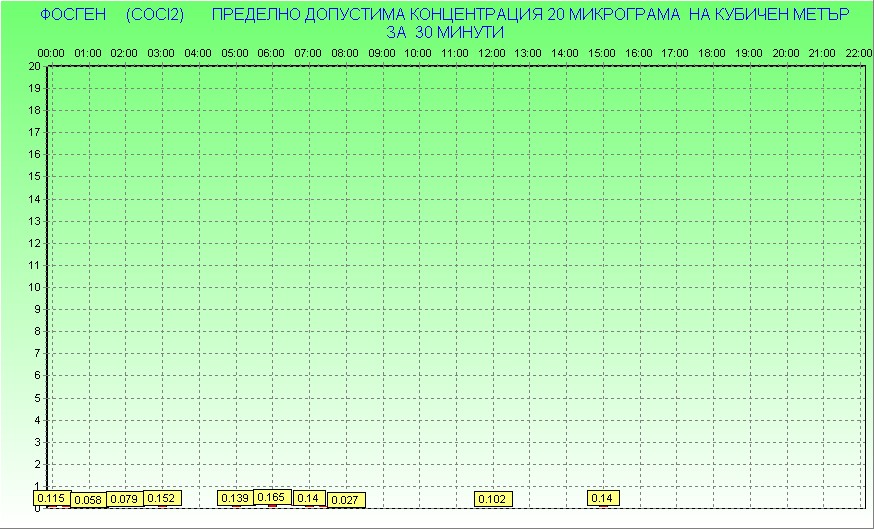Image resolution: width=874 pixels, height=529 pixels.
Task: Select the vertical axis value 3
Action: coord(37,443)
